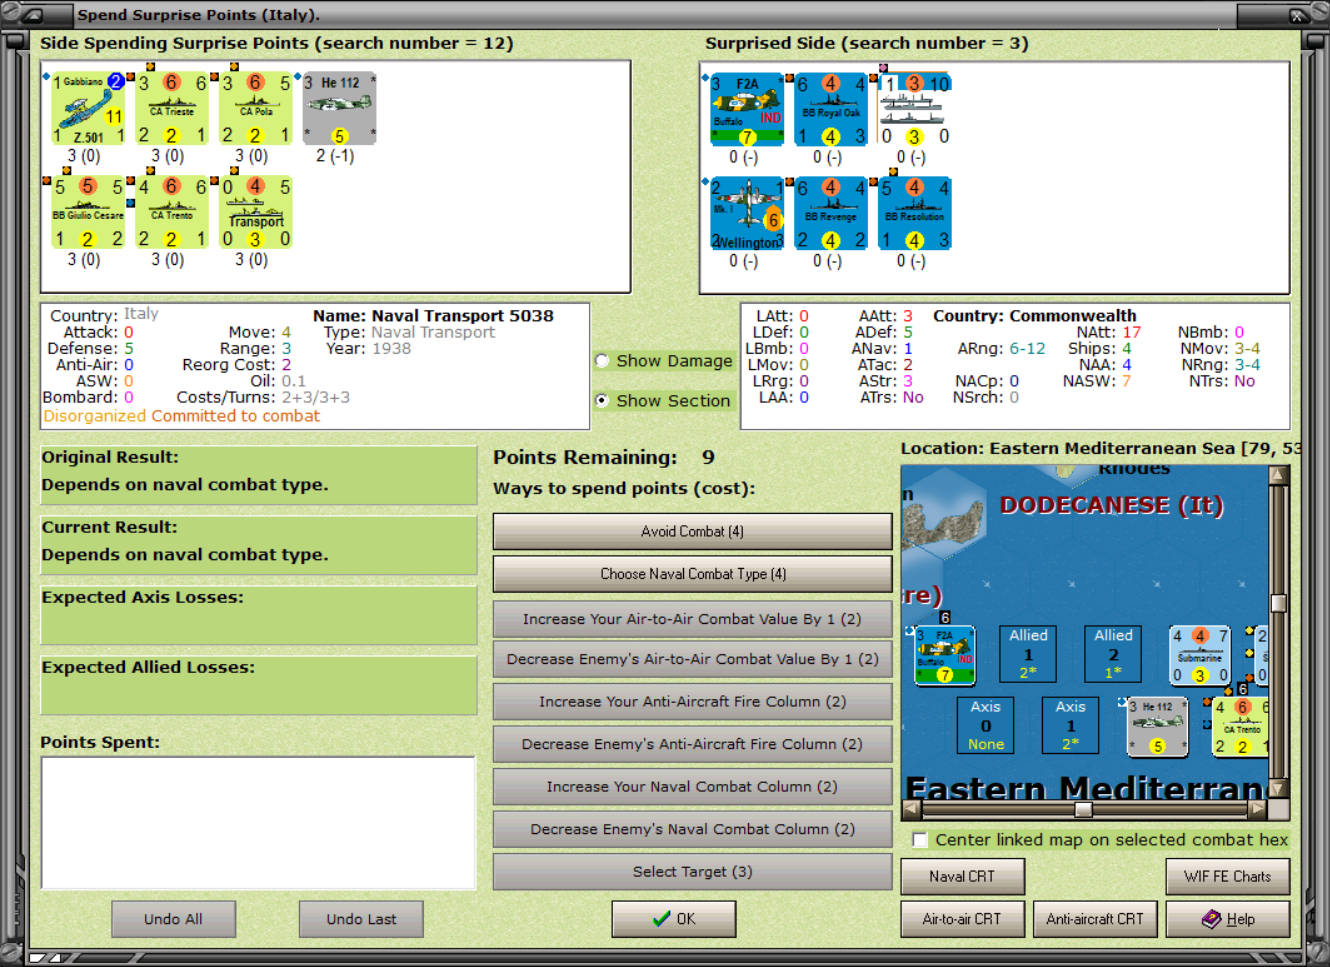Click map horizontal scrollbar right arrow
This screenshot has height=967, width=1330.
coord(1258,808)
